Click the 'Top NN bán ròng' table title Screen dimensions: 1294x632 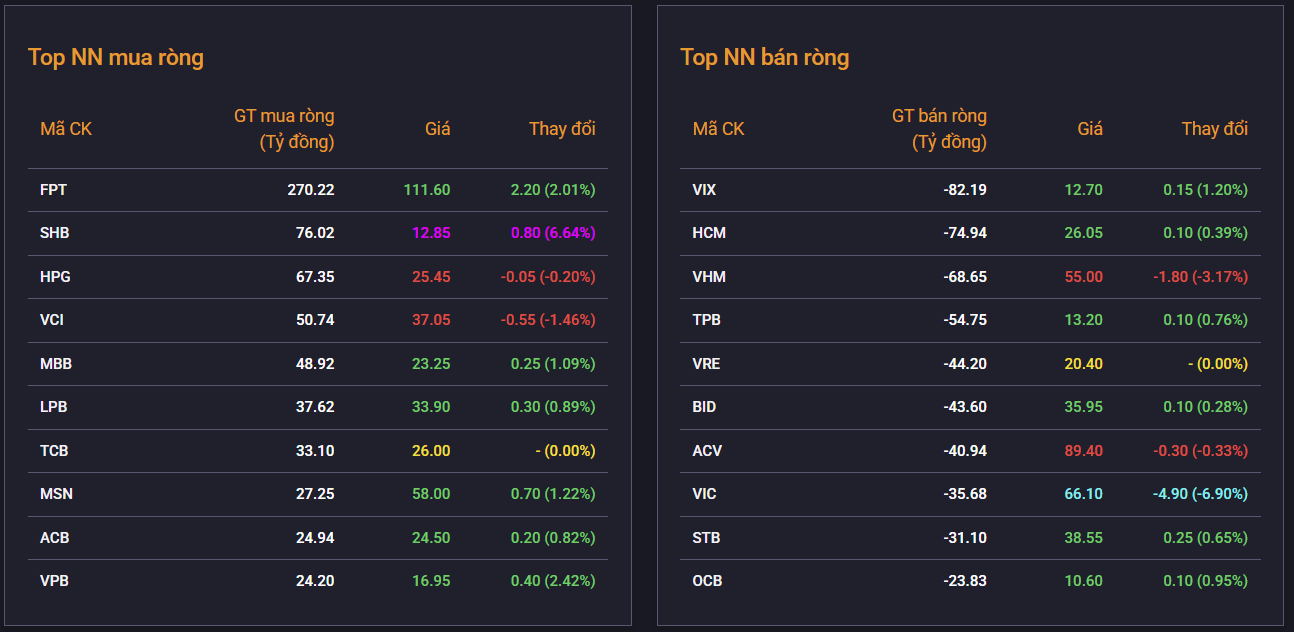(765, 57)
